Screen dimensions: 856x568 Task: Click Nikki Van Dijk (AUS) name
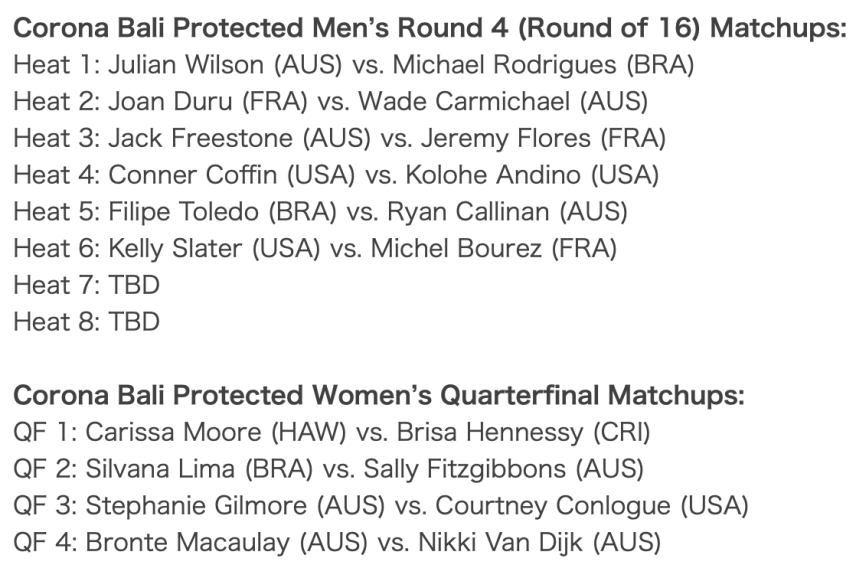click(x=539, y=542)
